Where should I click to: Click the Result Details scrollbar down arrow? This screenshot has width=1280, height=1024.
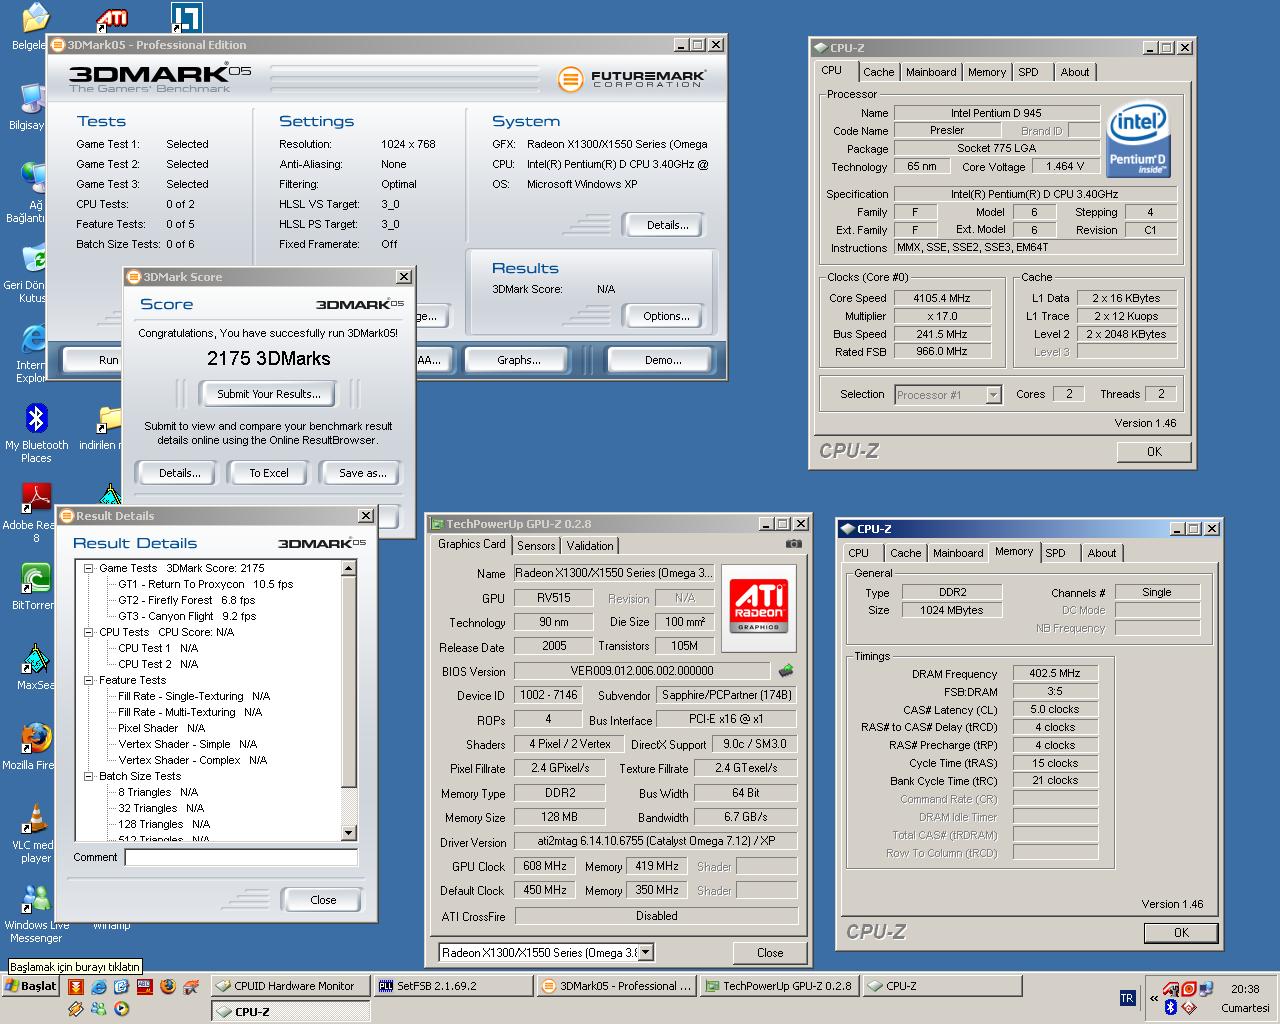349,833
